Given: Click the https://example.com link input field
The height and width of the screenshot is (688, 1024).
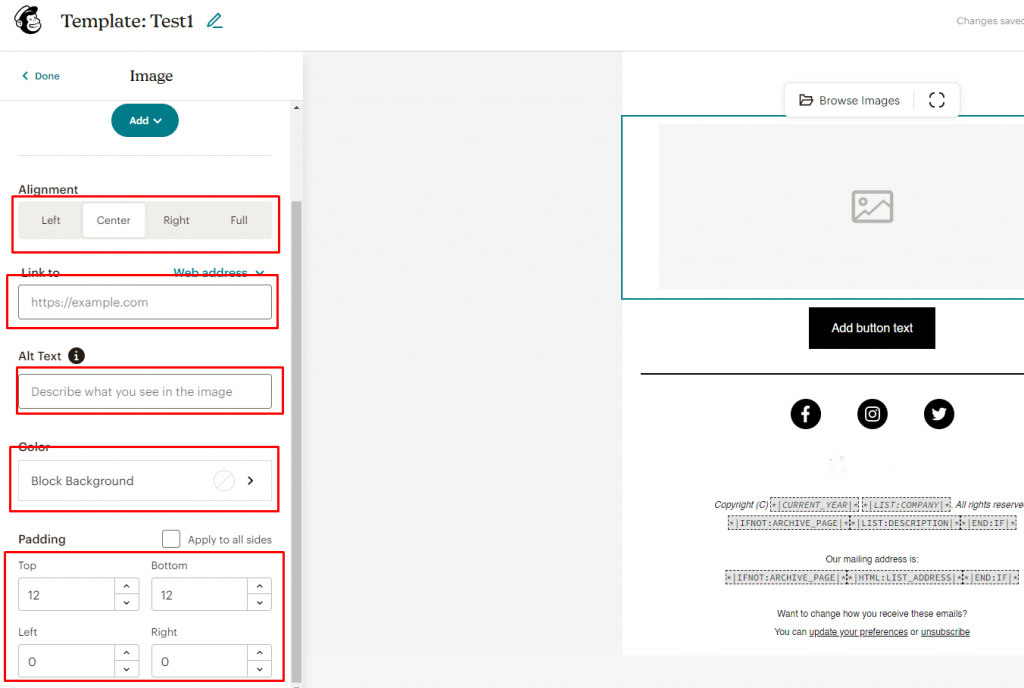Looking at the screenshot, I should pos(144,301).
